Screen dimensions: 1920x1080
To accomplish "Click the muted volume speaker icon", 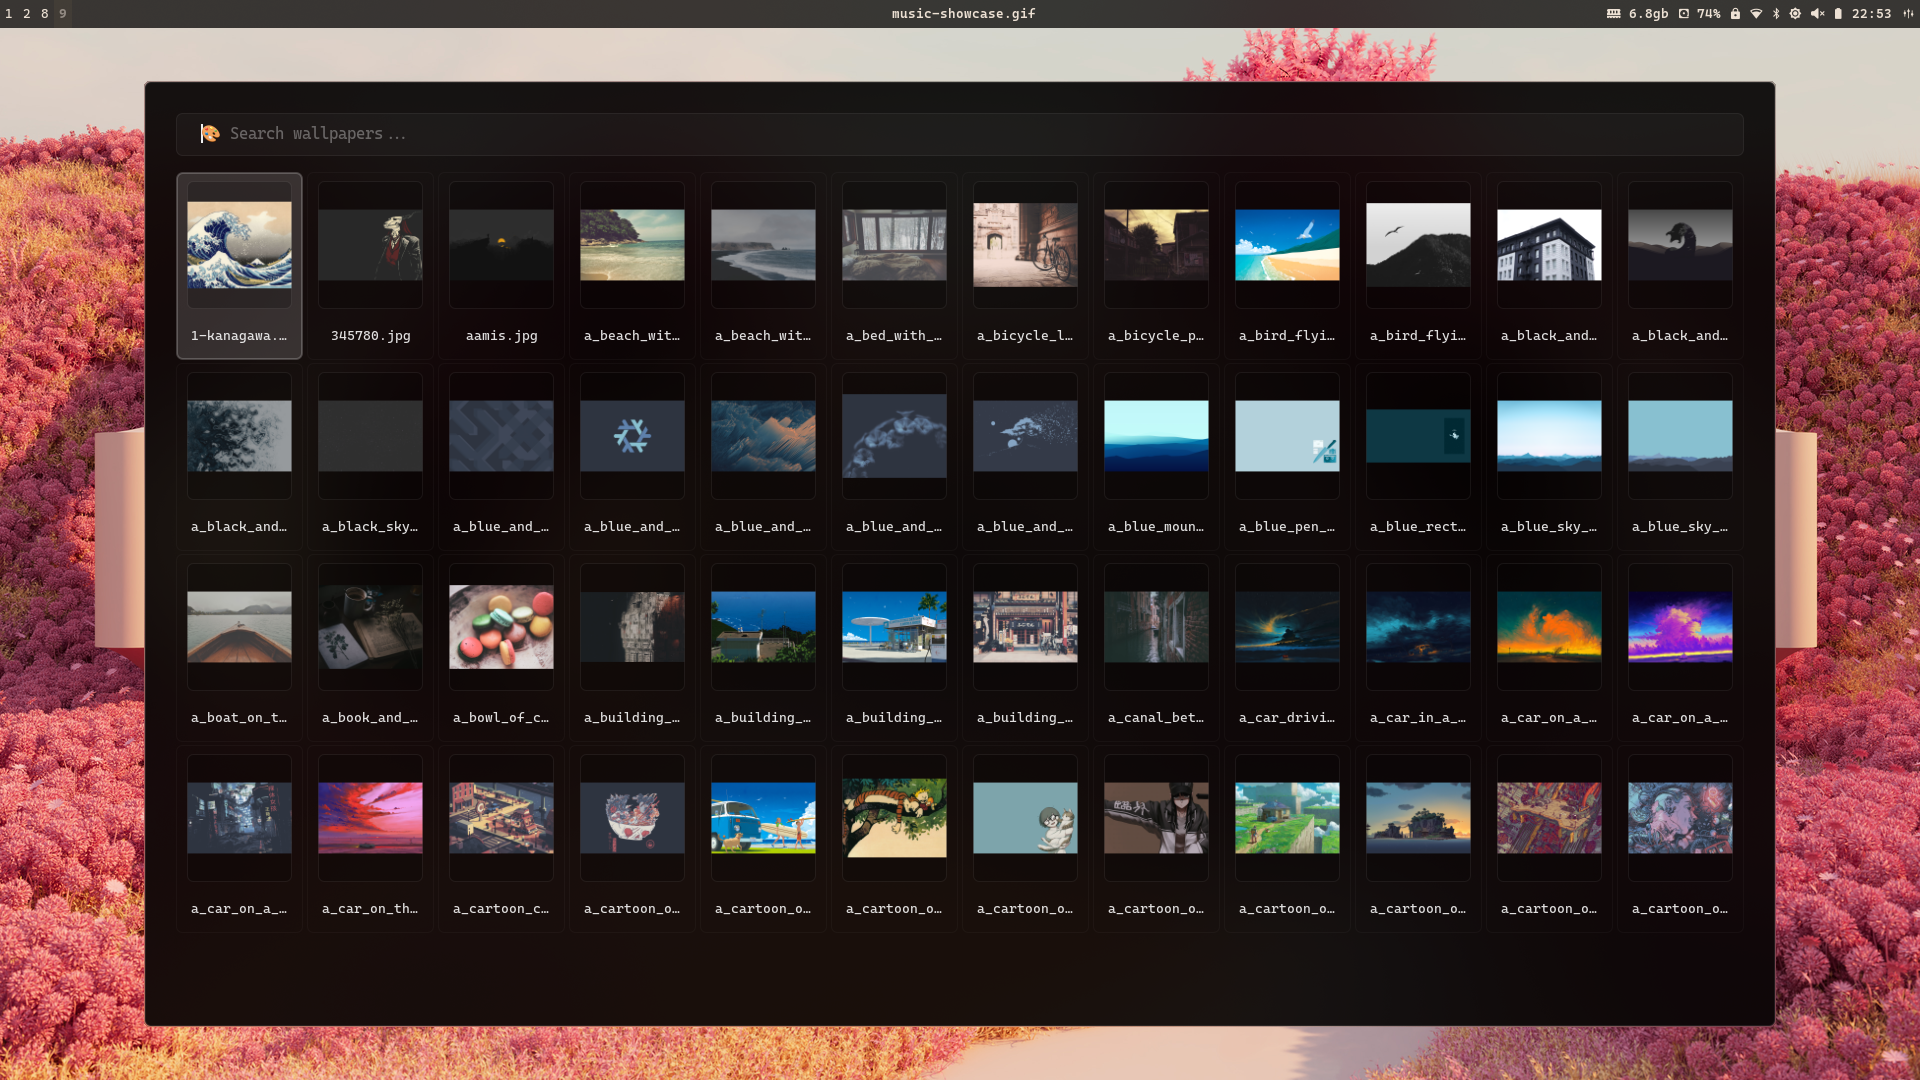I will point(1817,14).
